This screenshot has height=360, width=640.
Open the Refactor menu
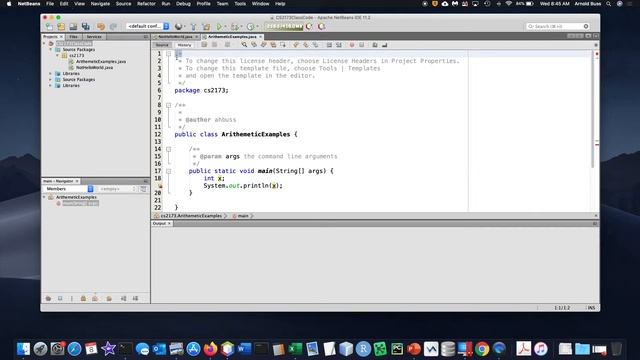[146, 4]
